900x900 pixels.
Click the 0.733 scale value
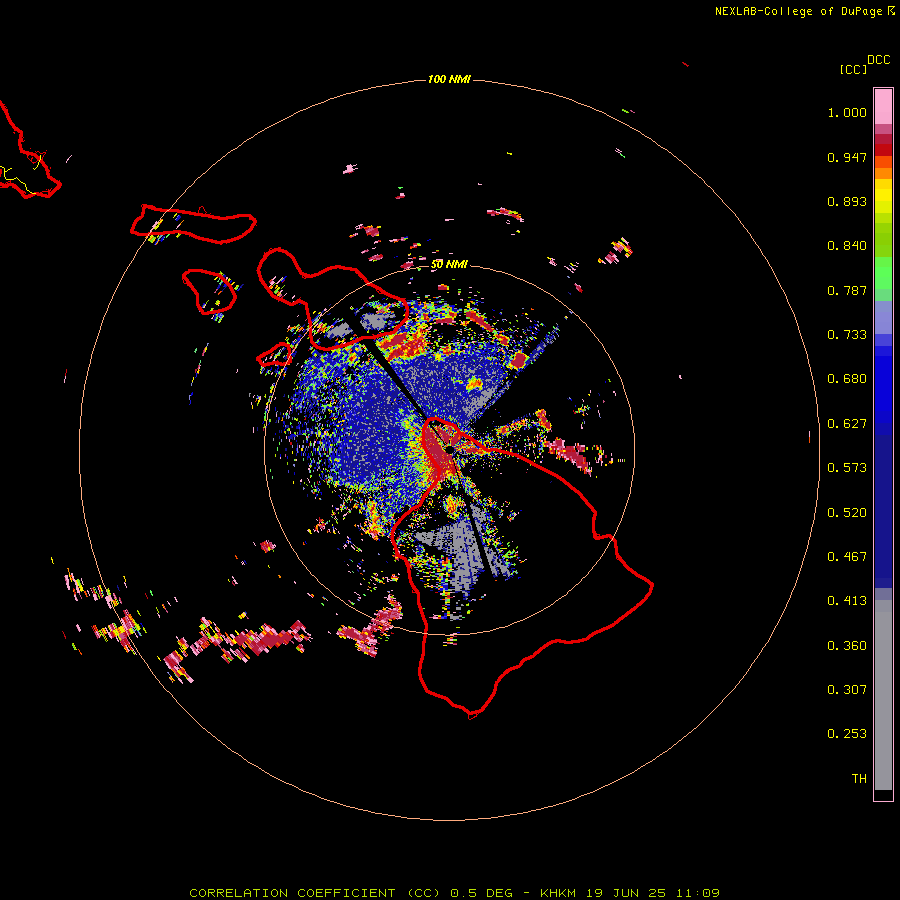tap(847, 335)
